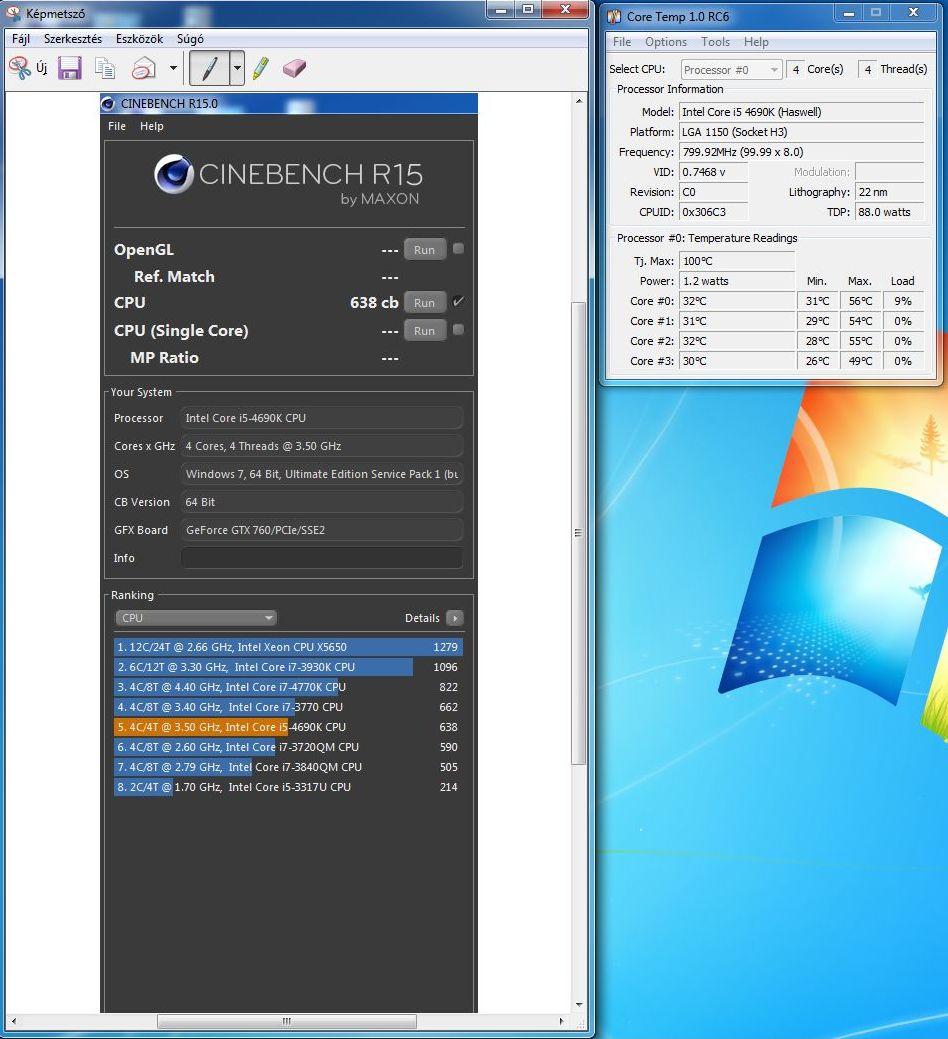Viewport: 948px width, 1039px height.
Task: Click the vertical scrollbar up arrow
Action: point(579,101)
